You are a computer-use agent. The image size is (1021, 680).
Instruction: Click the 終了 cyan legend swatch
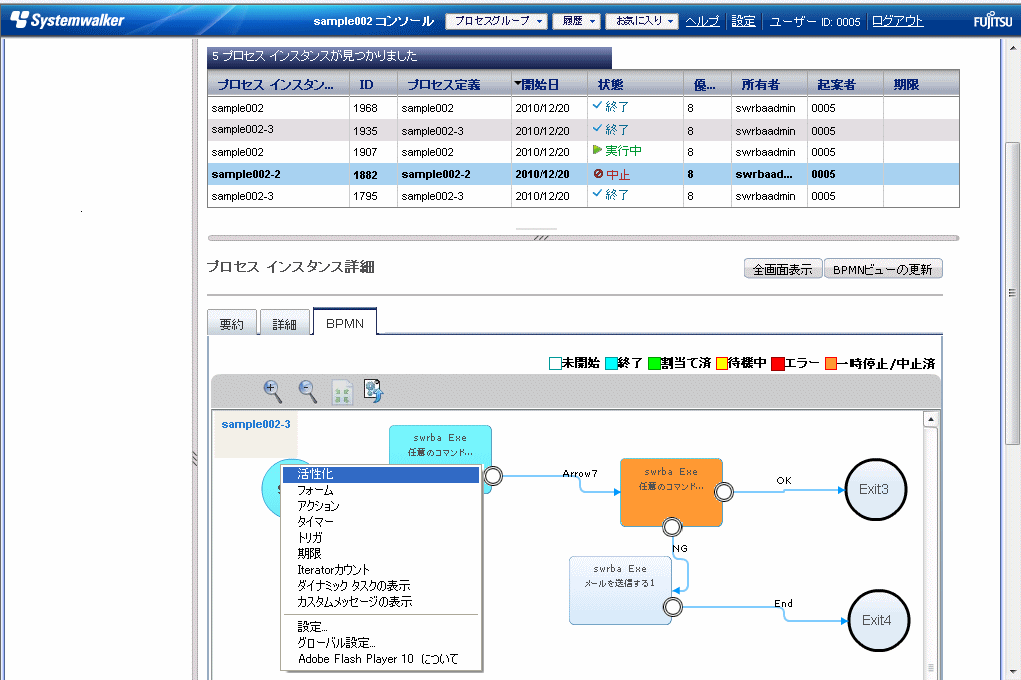(x=611, y=363)
